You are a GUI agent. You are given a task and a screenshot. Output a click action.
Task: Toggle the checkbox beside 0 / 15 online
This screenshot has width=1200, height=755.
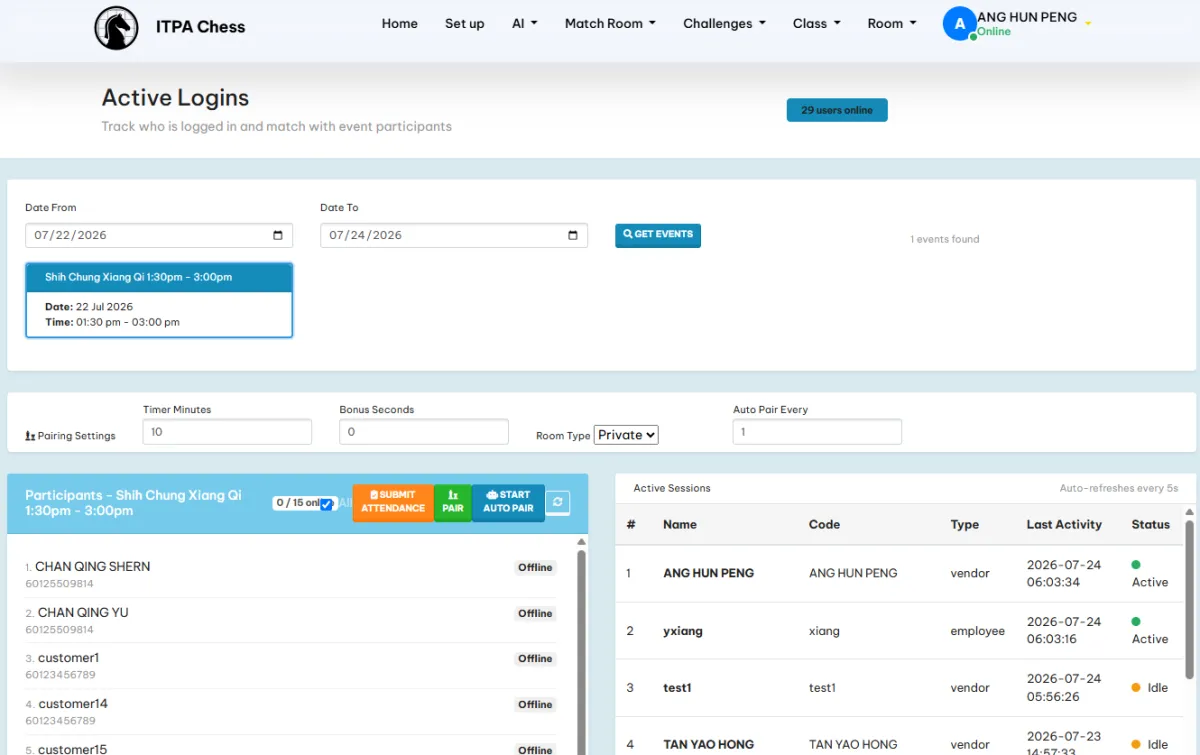tap(326, 504)
